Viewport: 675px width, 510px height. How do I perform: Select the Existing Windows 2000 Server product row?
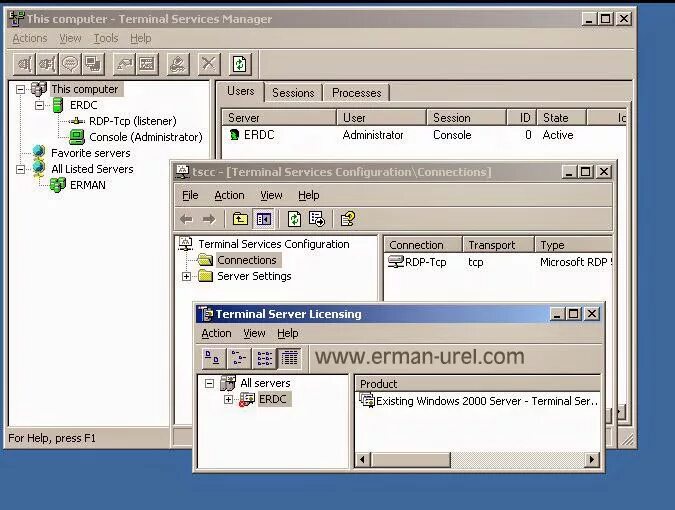click(477, 401)
